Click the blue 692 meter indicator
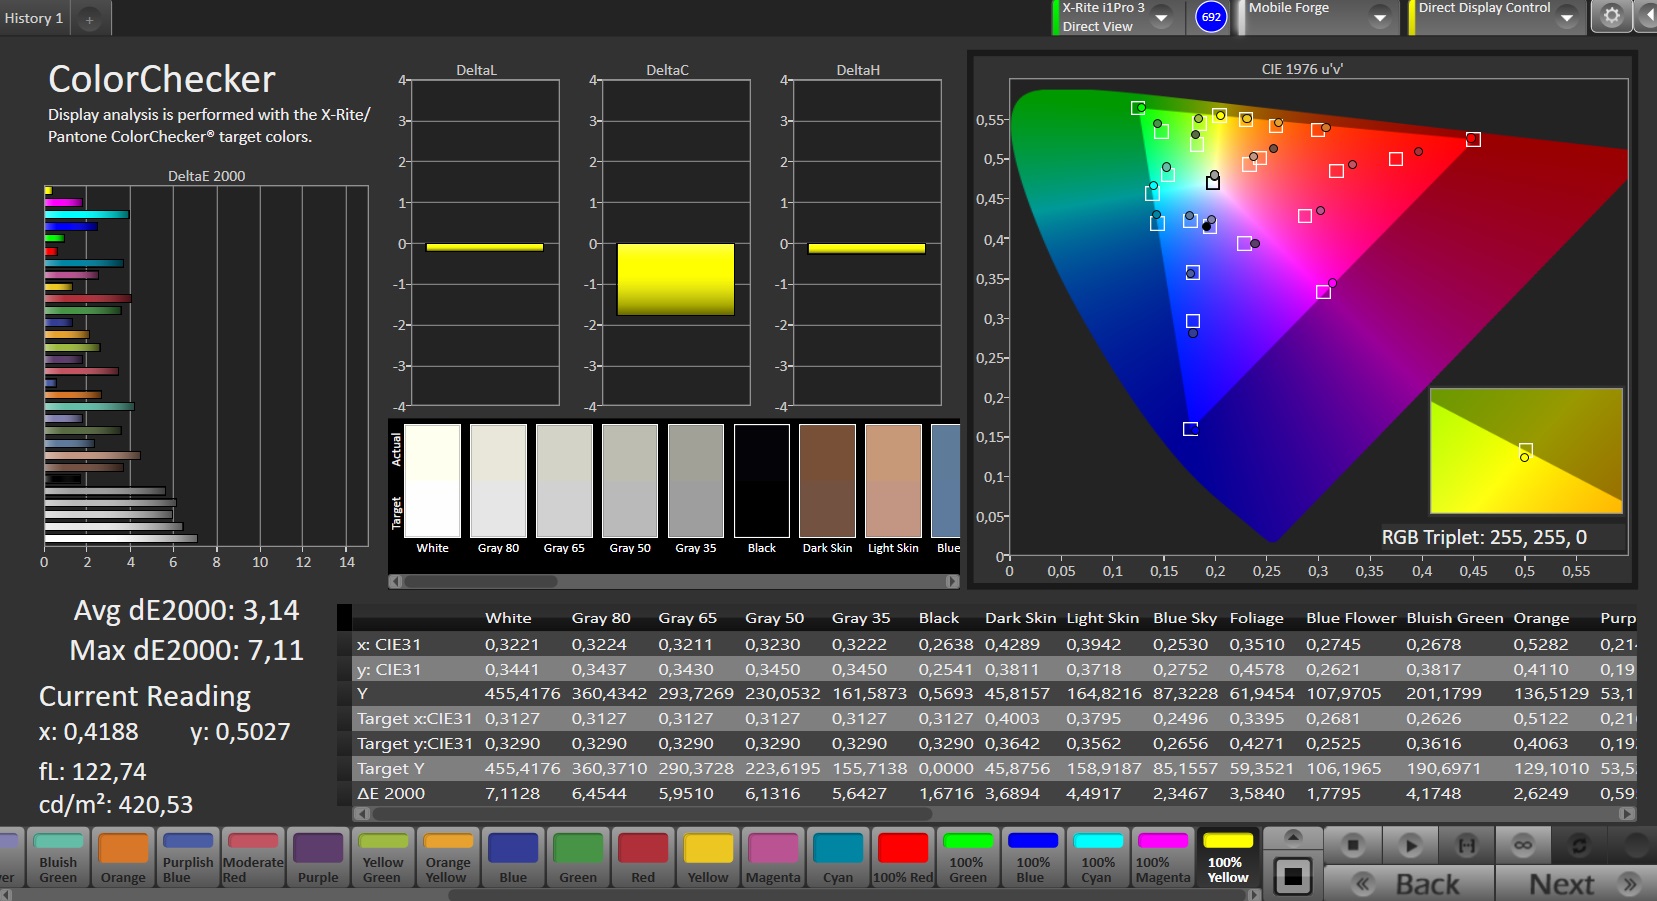Viewport: 1657px width, 901px height. coord(1211,17)
